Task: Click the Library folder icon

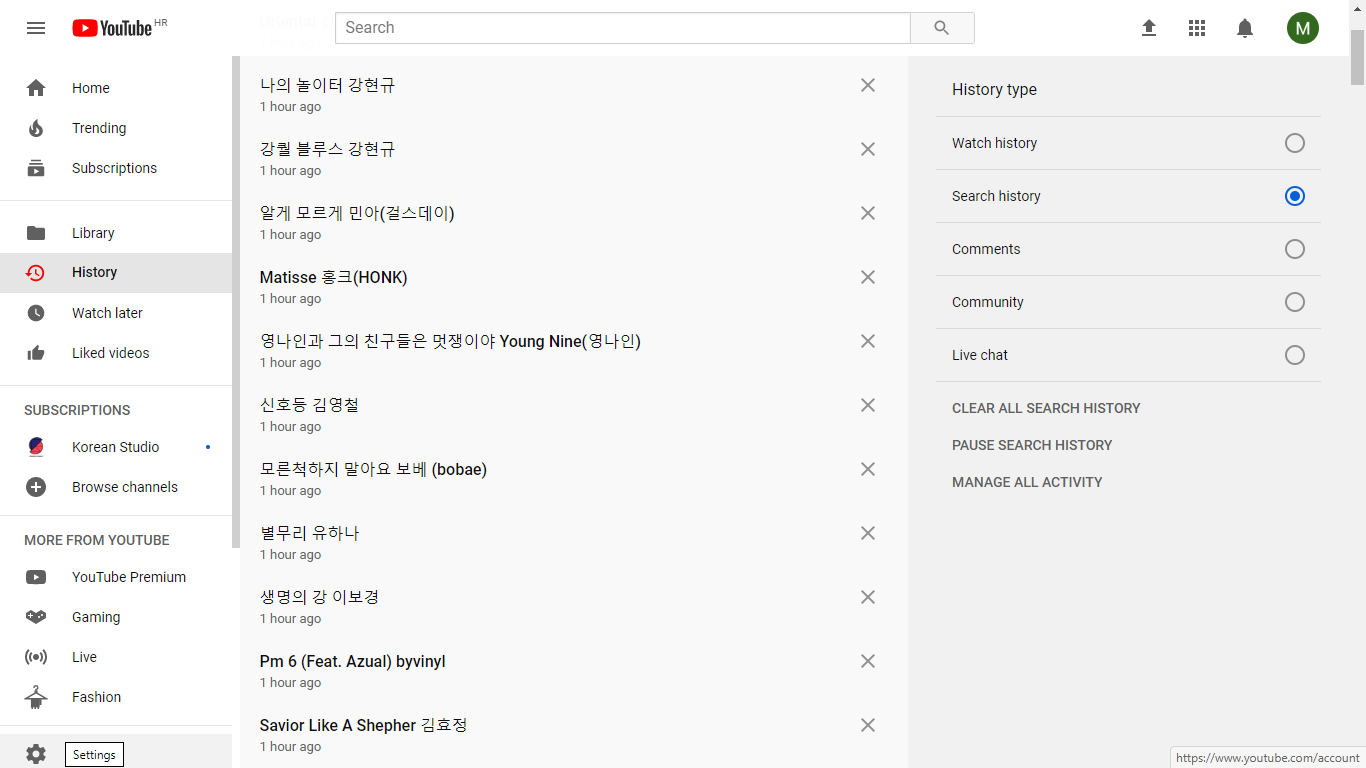Action: pos(36,233)
